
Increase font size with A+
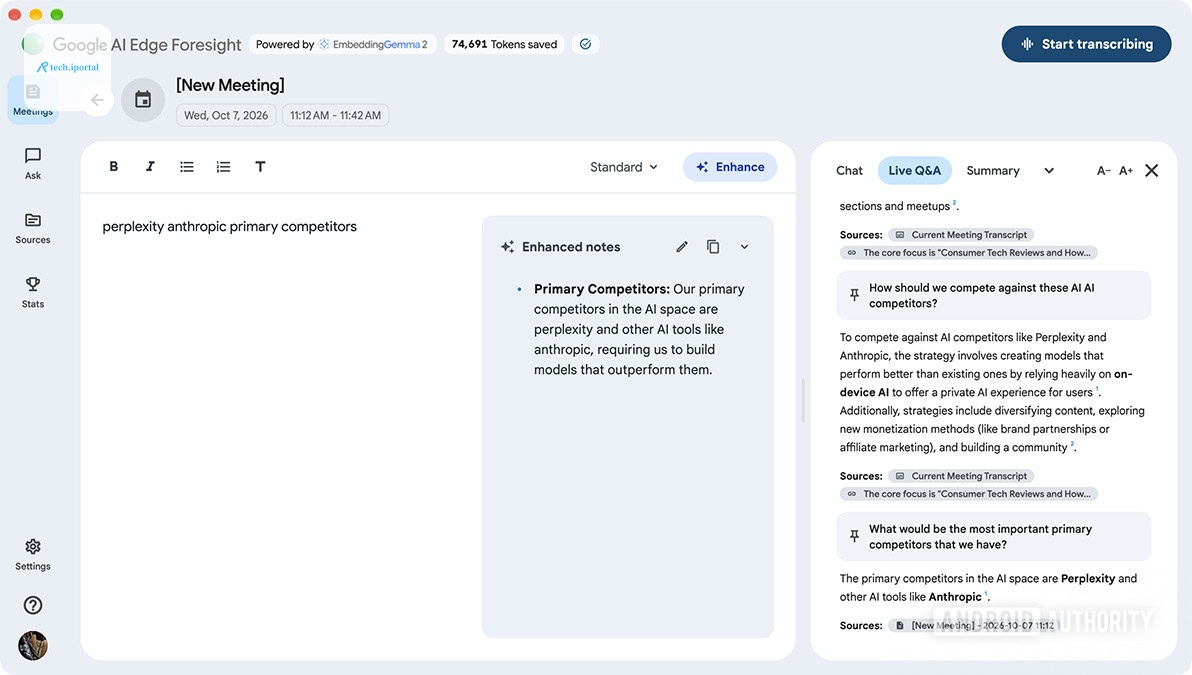tap(1126, 171)
